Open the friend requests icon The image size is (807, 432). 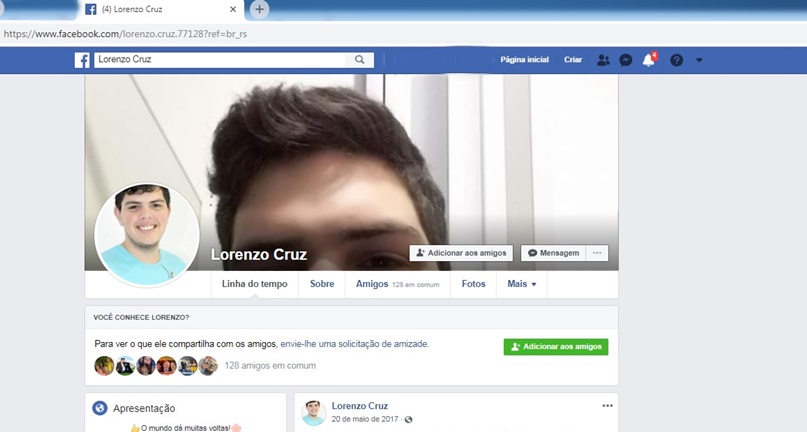pyautogui.click(x=602, y=60)
